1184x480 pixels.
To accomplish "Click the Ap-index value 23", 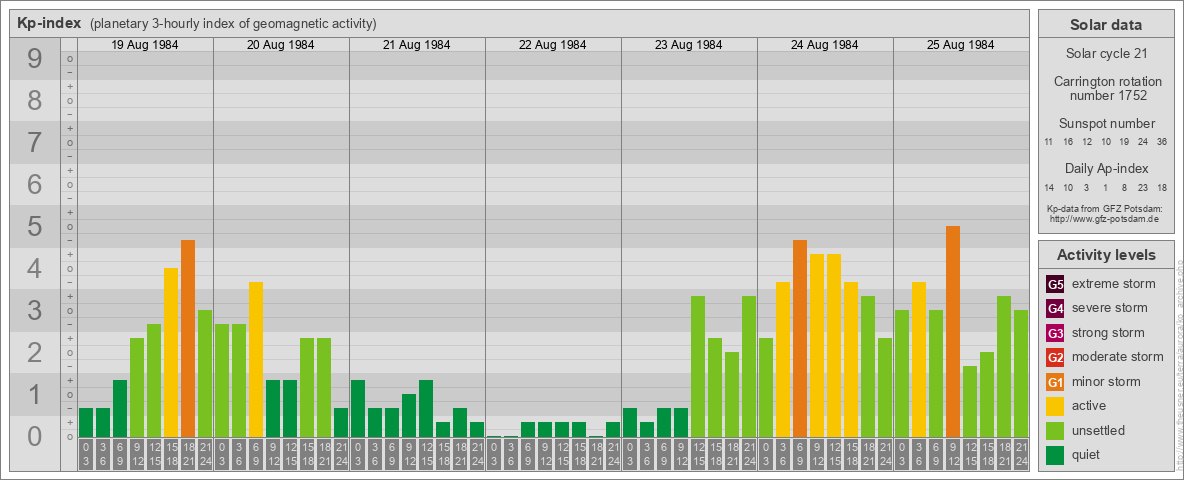I will click(x=1143, y=187).
